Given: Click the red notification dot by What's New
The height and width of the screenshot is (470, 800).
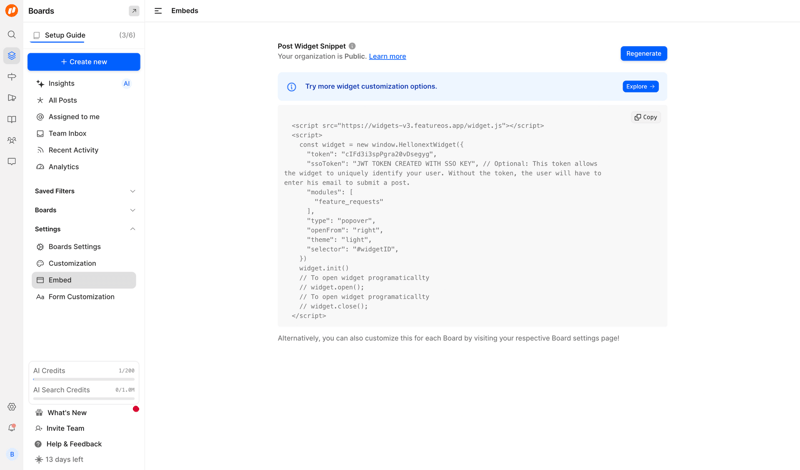Looking at the screenshot, I should (x=136, y=409).
